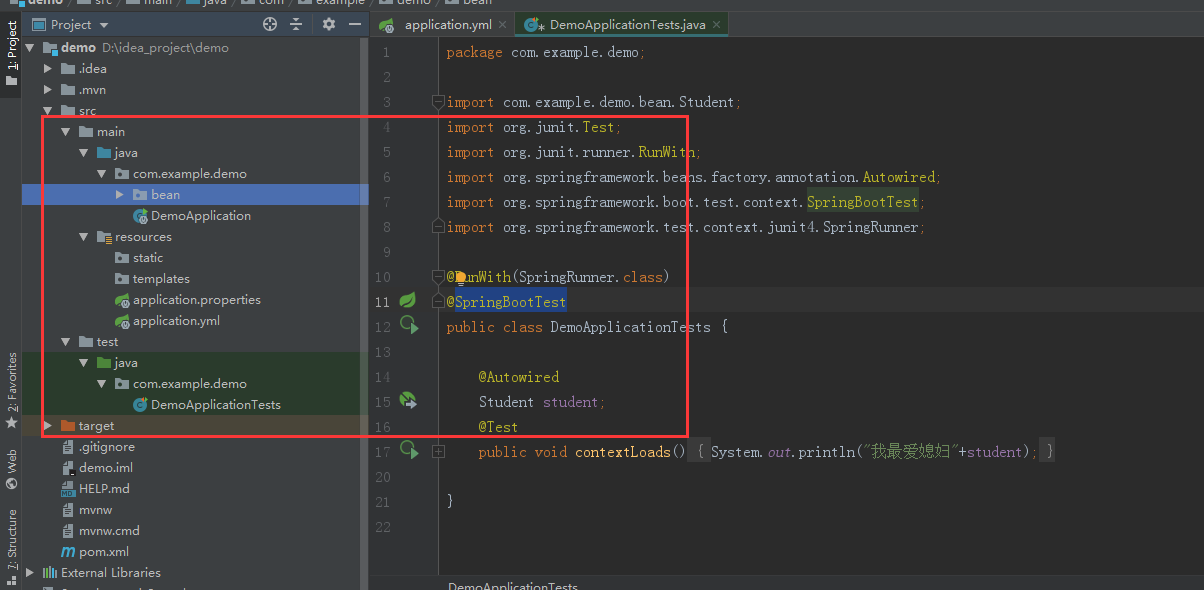The image size is (1204, 590).
Task: Close the application.yml tab
Action: coord(502,24)
